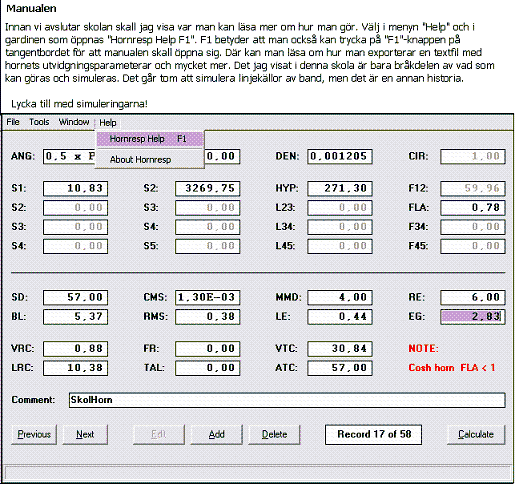Choose Hornresp Help F1 menu entry
The image size is (515, 484).
[x=150, y=139]
